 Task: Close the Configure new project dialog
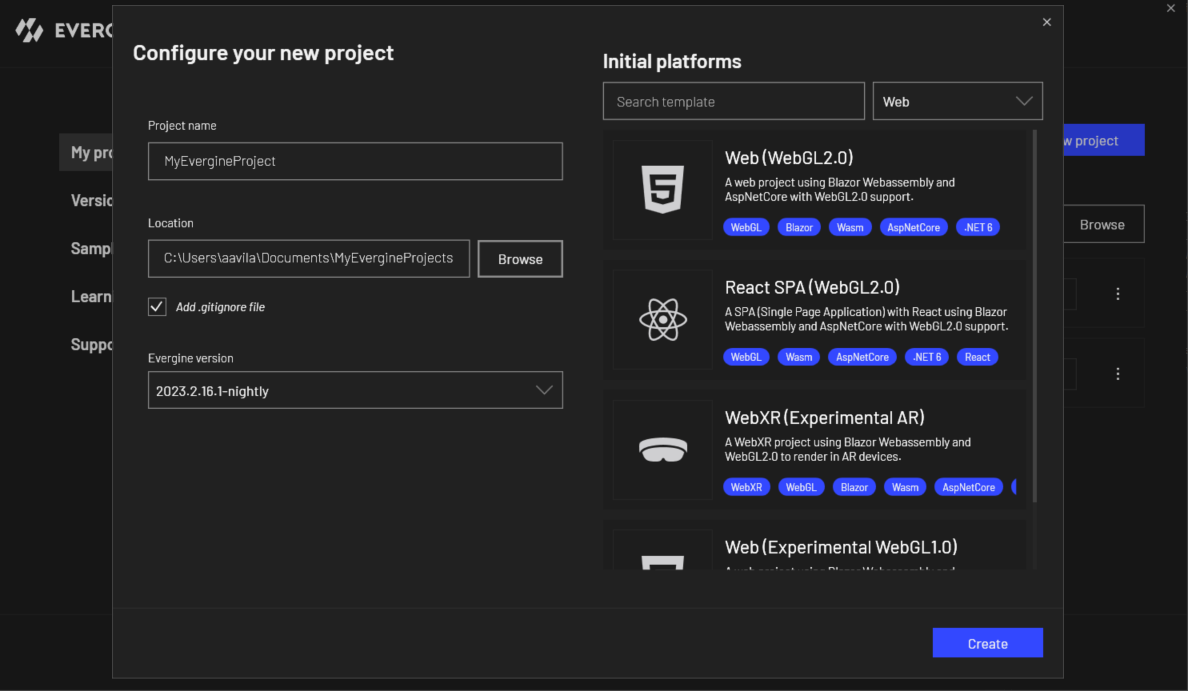coord(1046,22)
